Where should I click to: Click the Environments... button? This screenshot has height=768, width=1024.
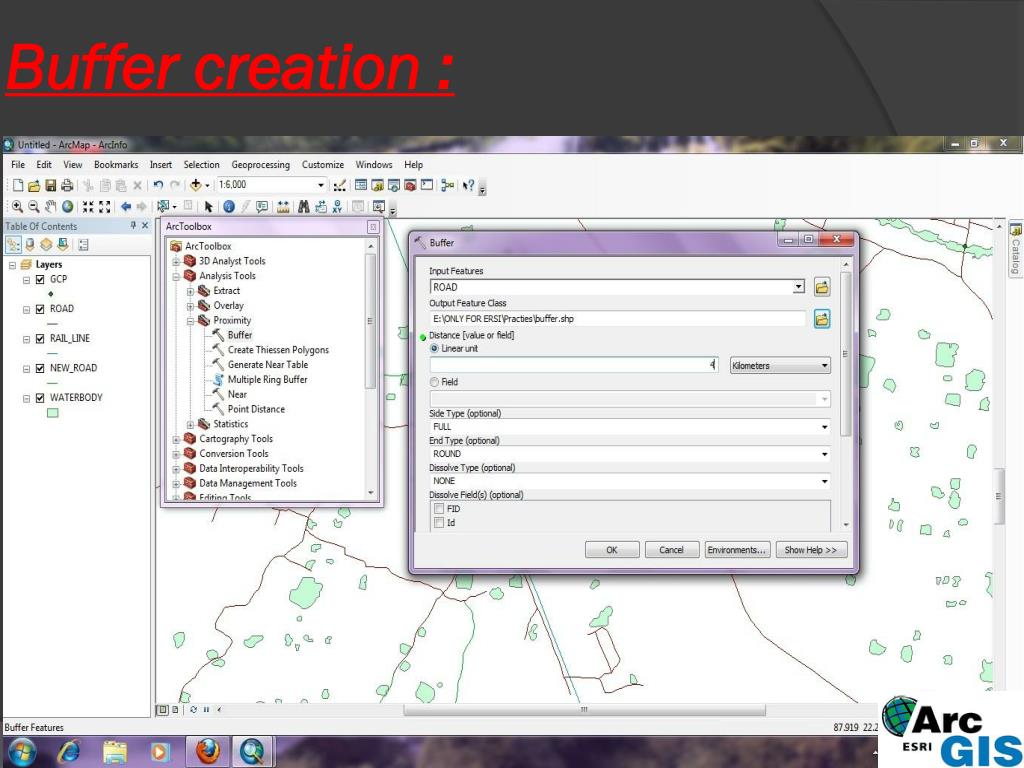coord(737,550)
